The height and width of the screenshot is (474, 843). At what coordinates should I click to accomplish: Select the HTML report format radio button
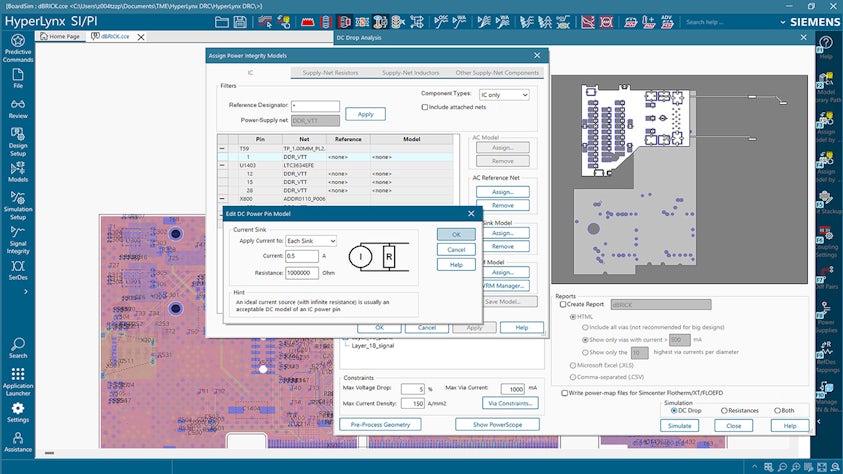[573, 317]
